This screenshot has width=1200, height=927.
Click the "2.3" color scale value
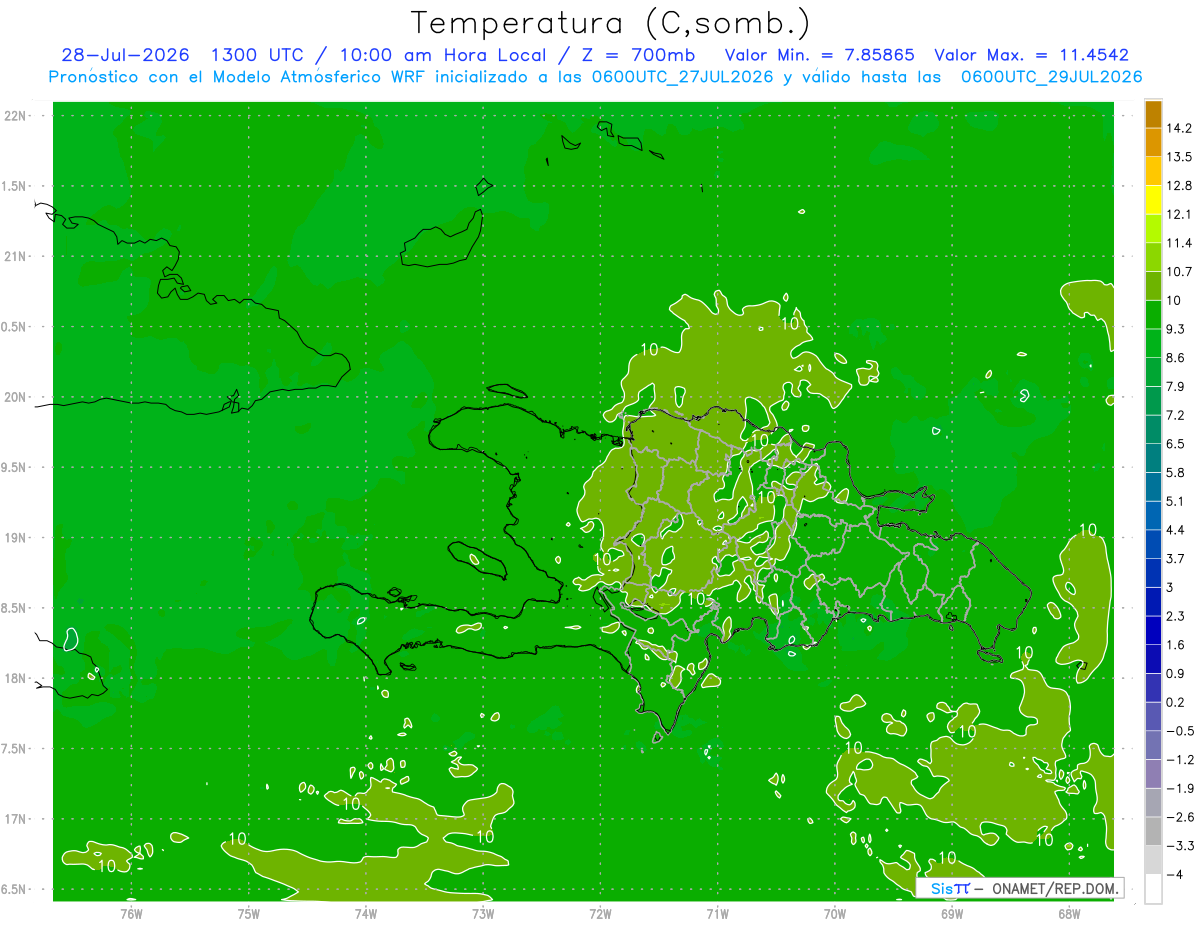(1176, 616)
